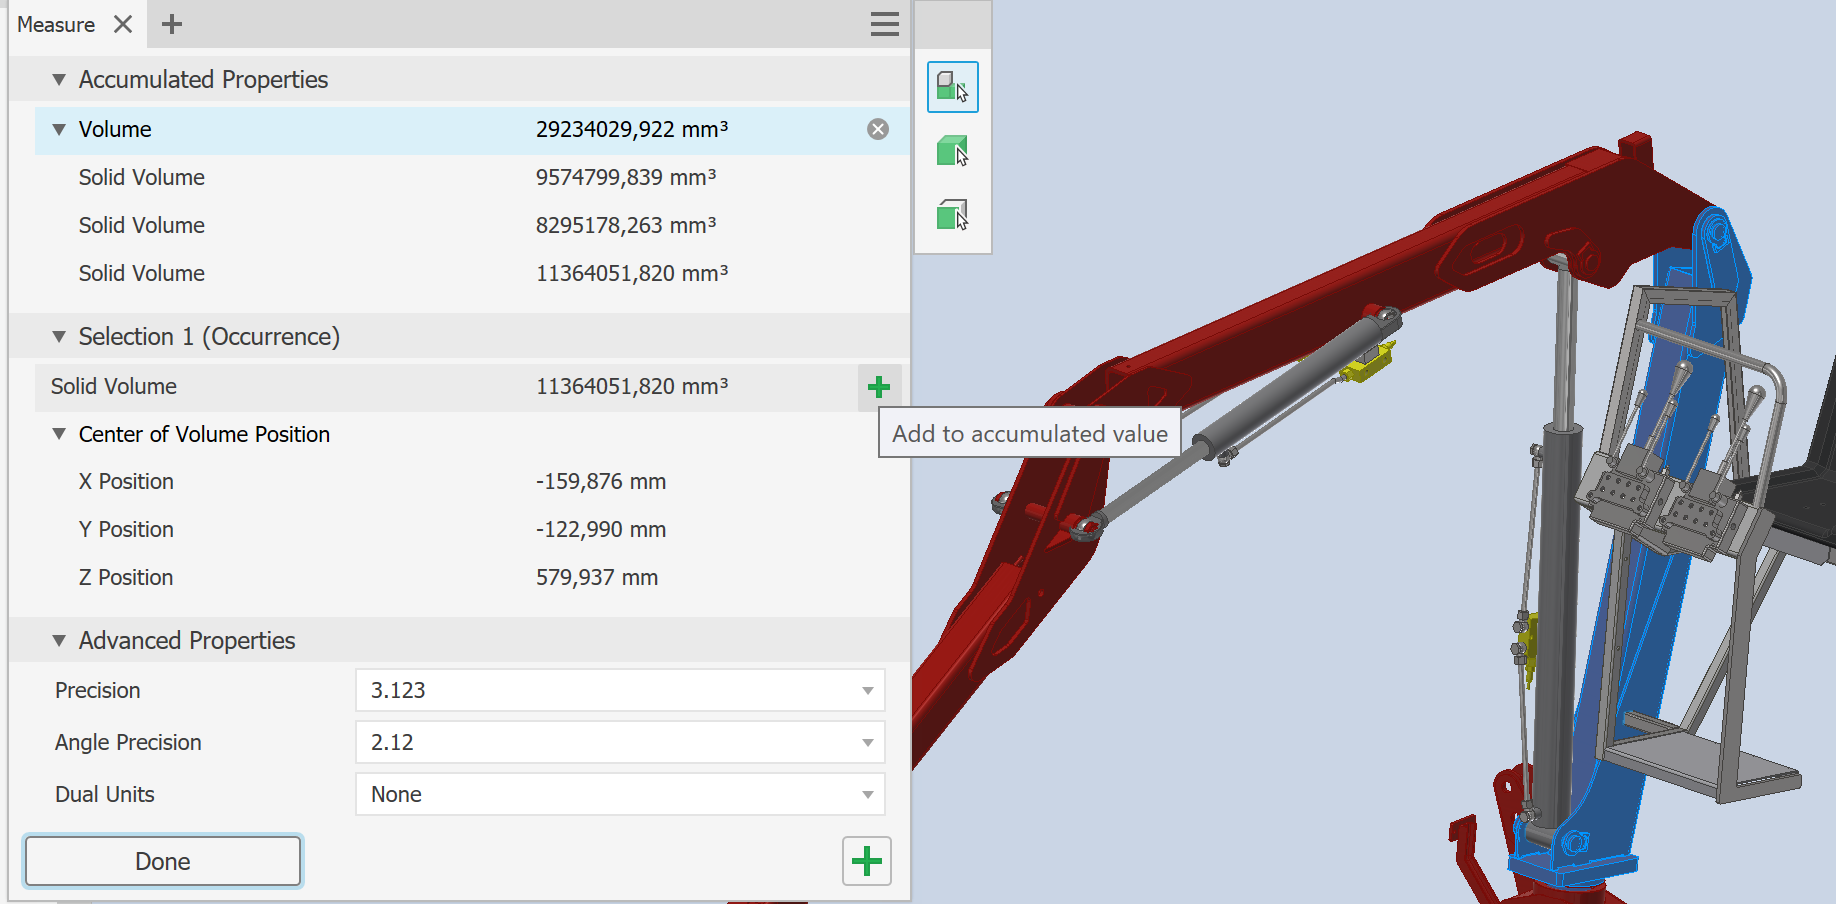Viewport: 1836px width, 904px height.
Task: Click the Done button
Action: [x=162, y=861]
